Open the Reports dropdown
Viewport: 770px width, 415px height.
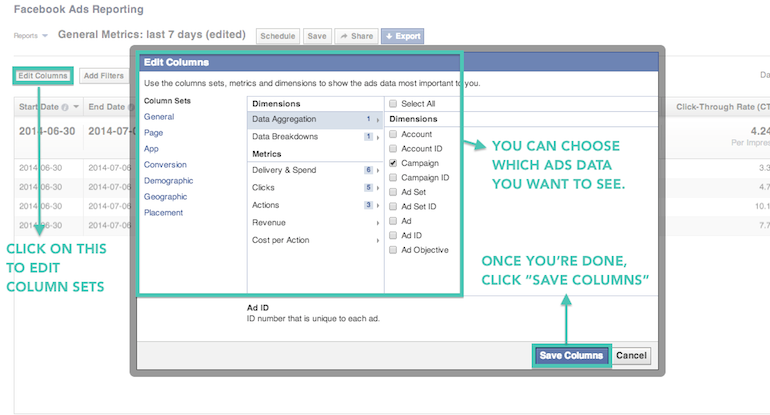pyautogui.click(x=30, y=35)
